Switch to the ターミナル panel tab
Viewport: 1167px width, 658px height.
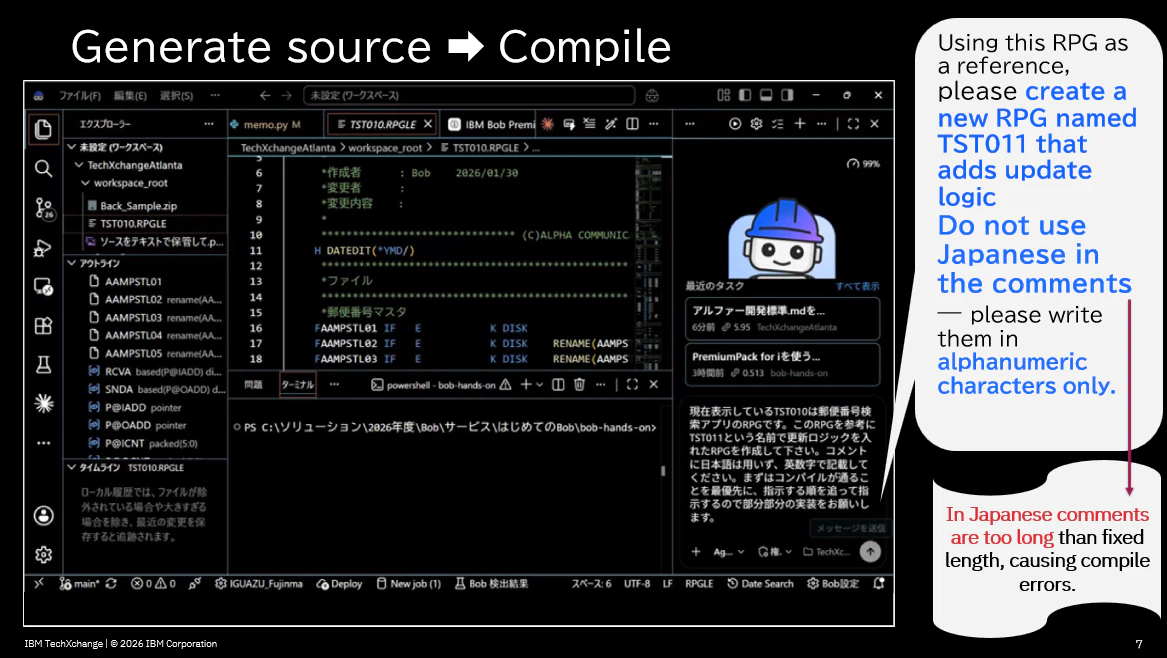298,384
